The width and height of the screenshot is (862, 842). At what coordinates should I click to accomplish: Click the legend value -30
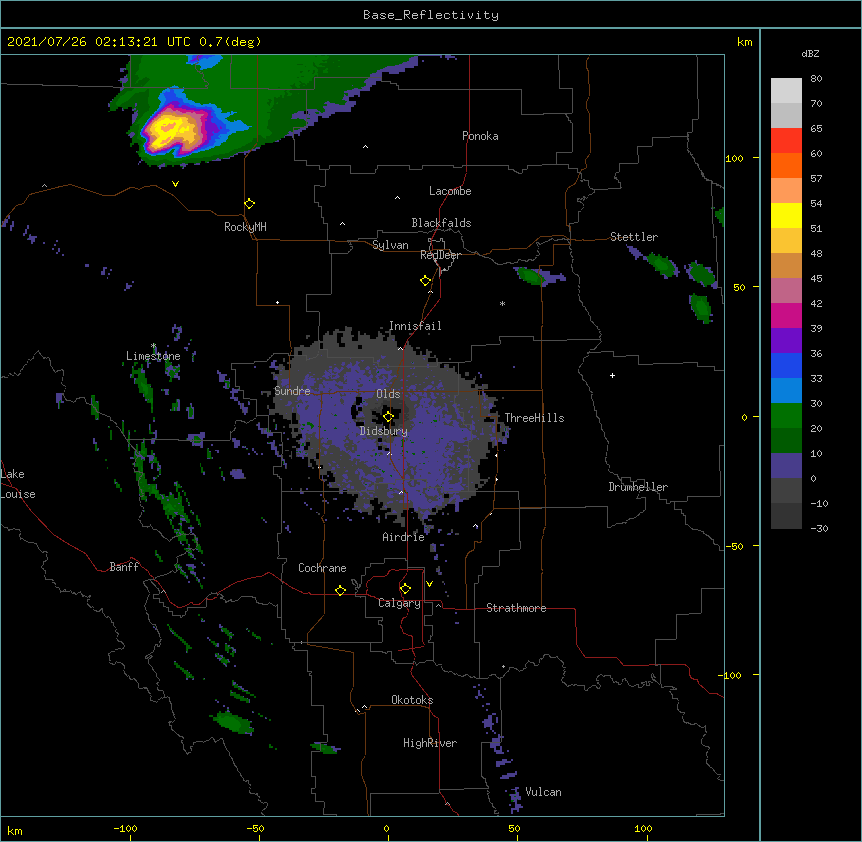click(819, 528)
